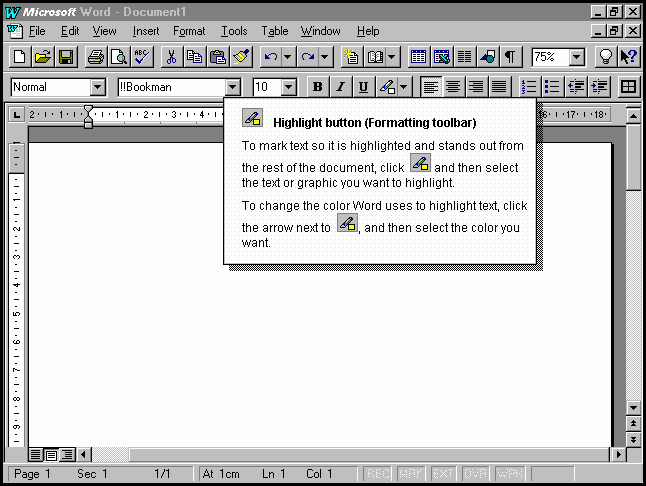Screen dimensions: 646x486
Task: Click the Word document control icon
Action: tap(15, 31)
